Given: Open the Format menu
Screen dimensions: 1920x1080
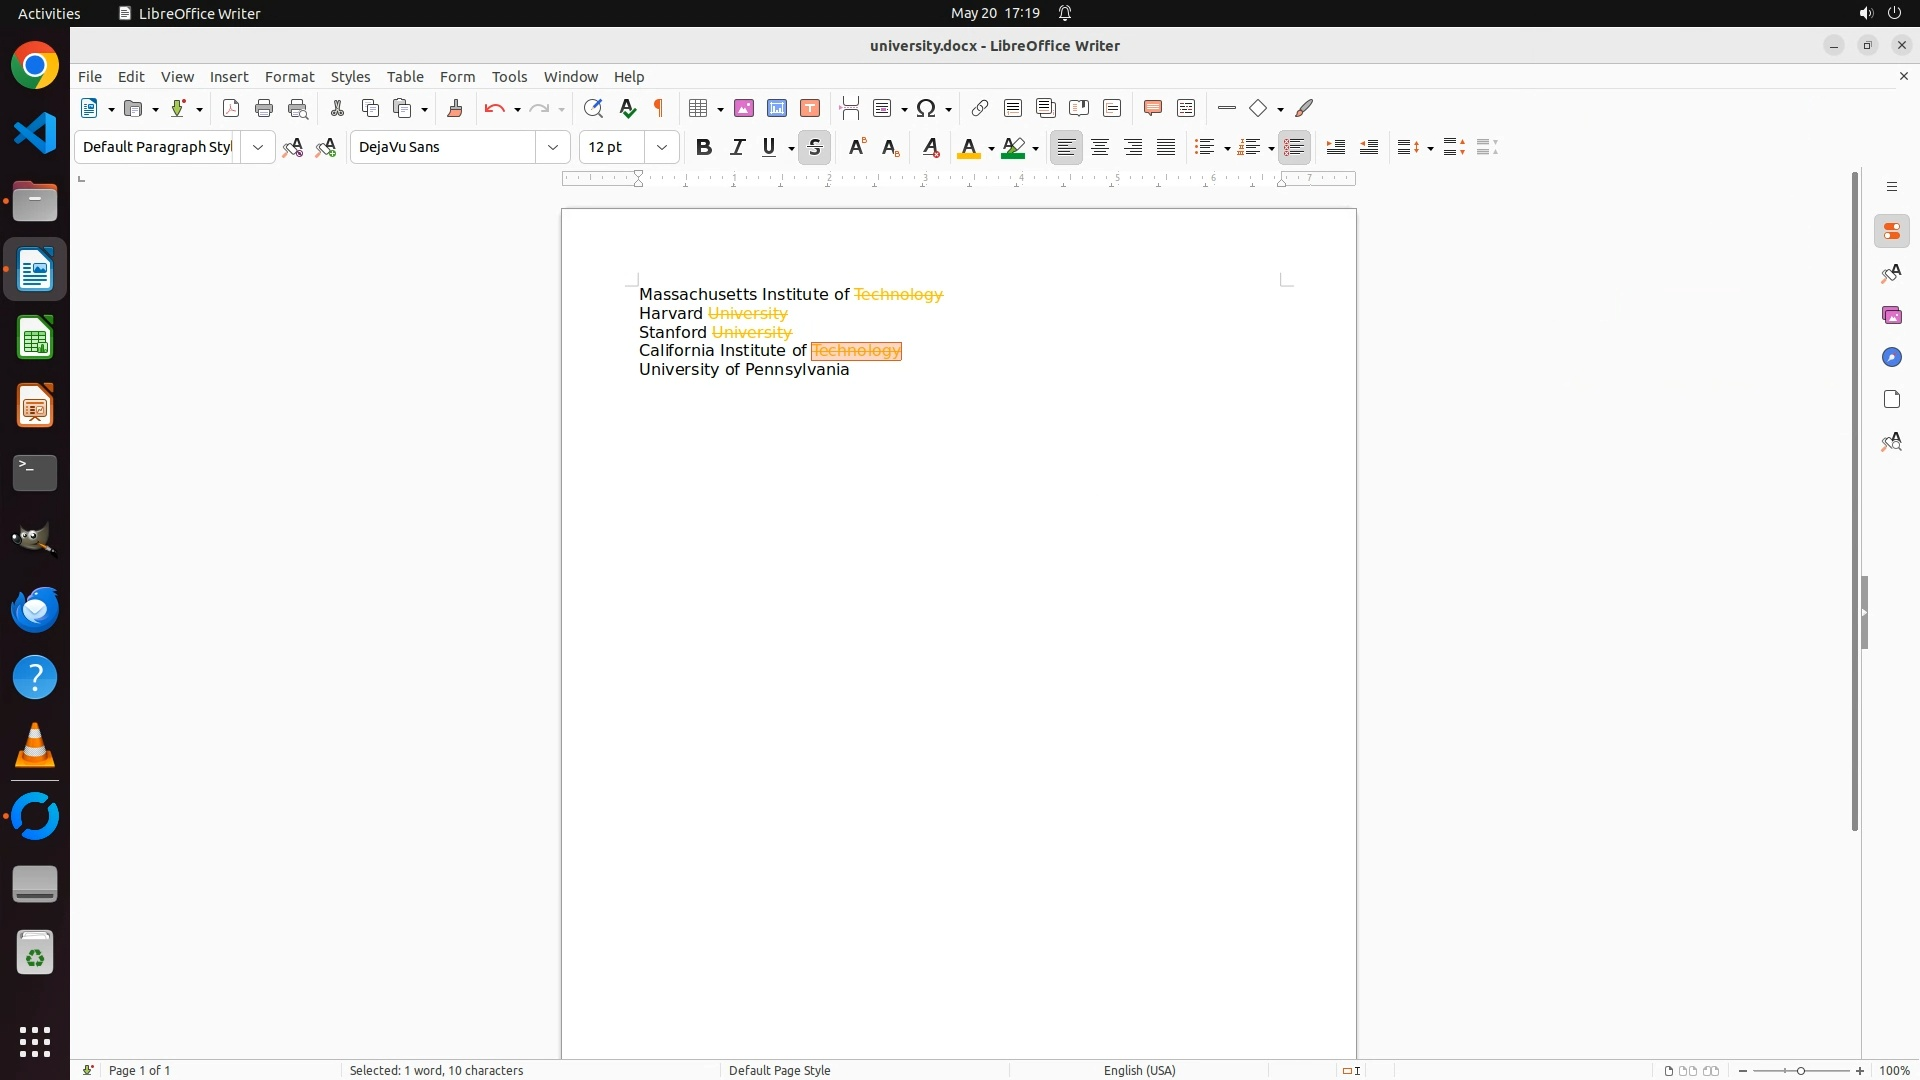Looking at the screenshot, I should coord(289,77).
